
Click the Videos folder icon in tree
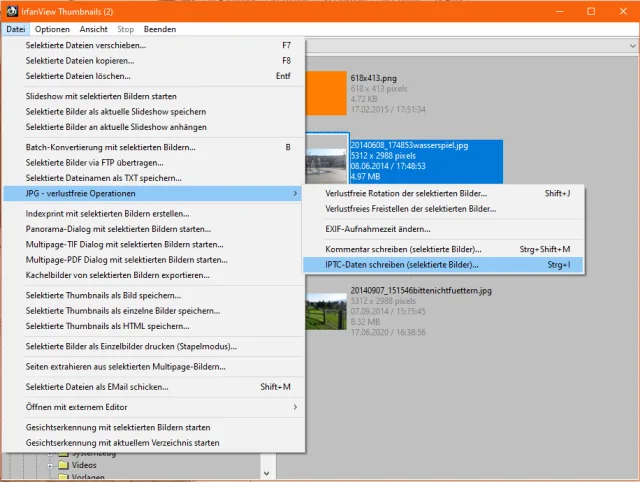pyautogui.click(x=62, y=465)
